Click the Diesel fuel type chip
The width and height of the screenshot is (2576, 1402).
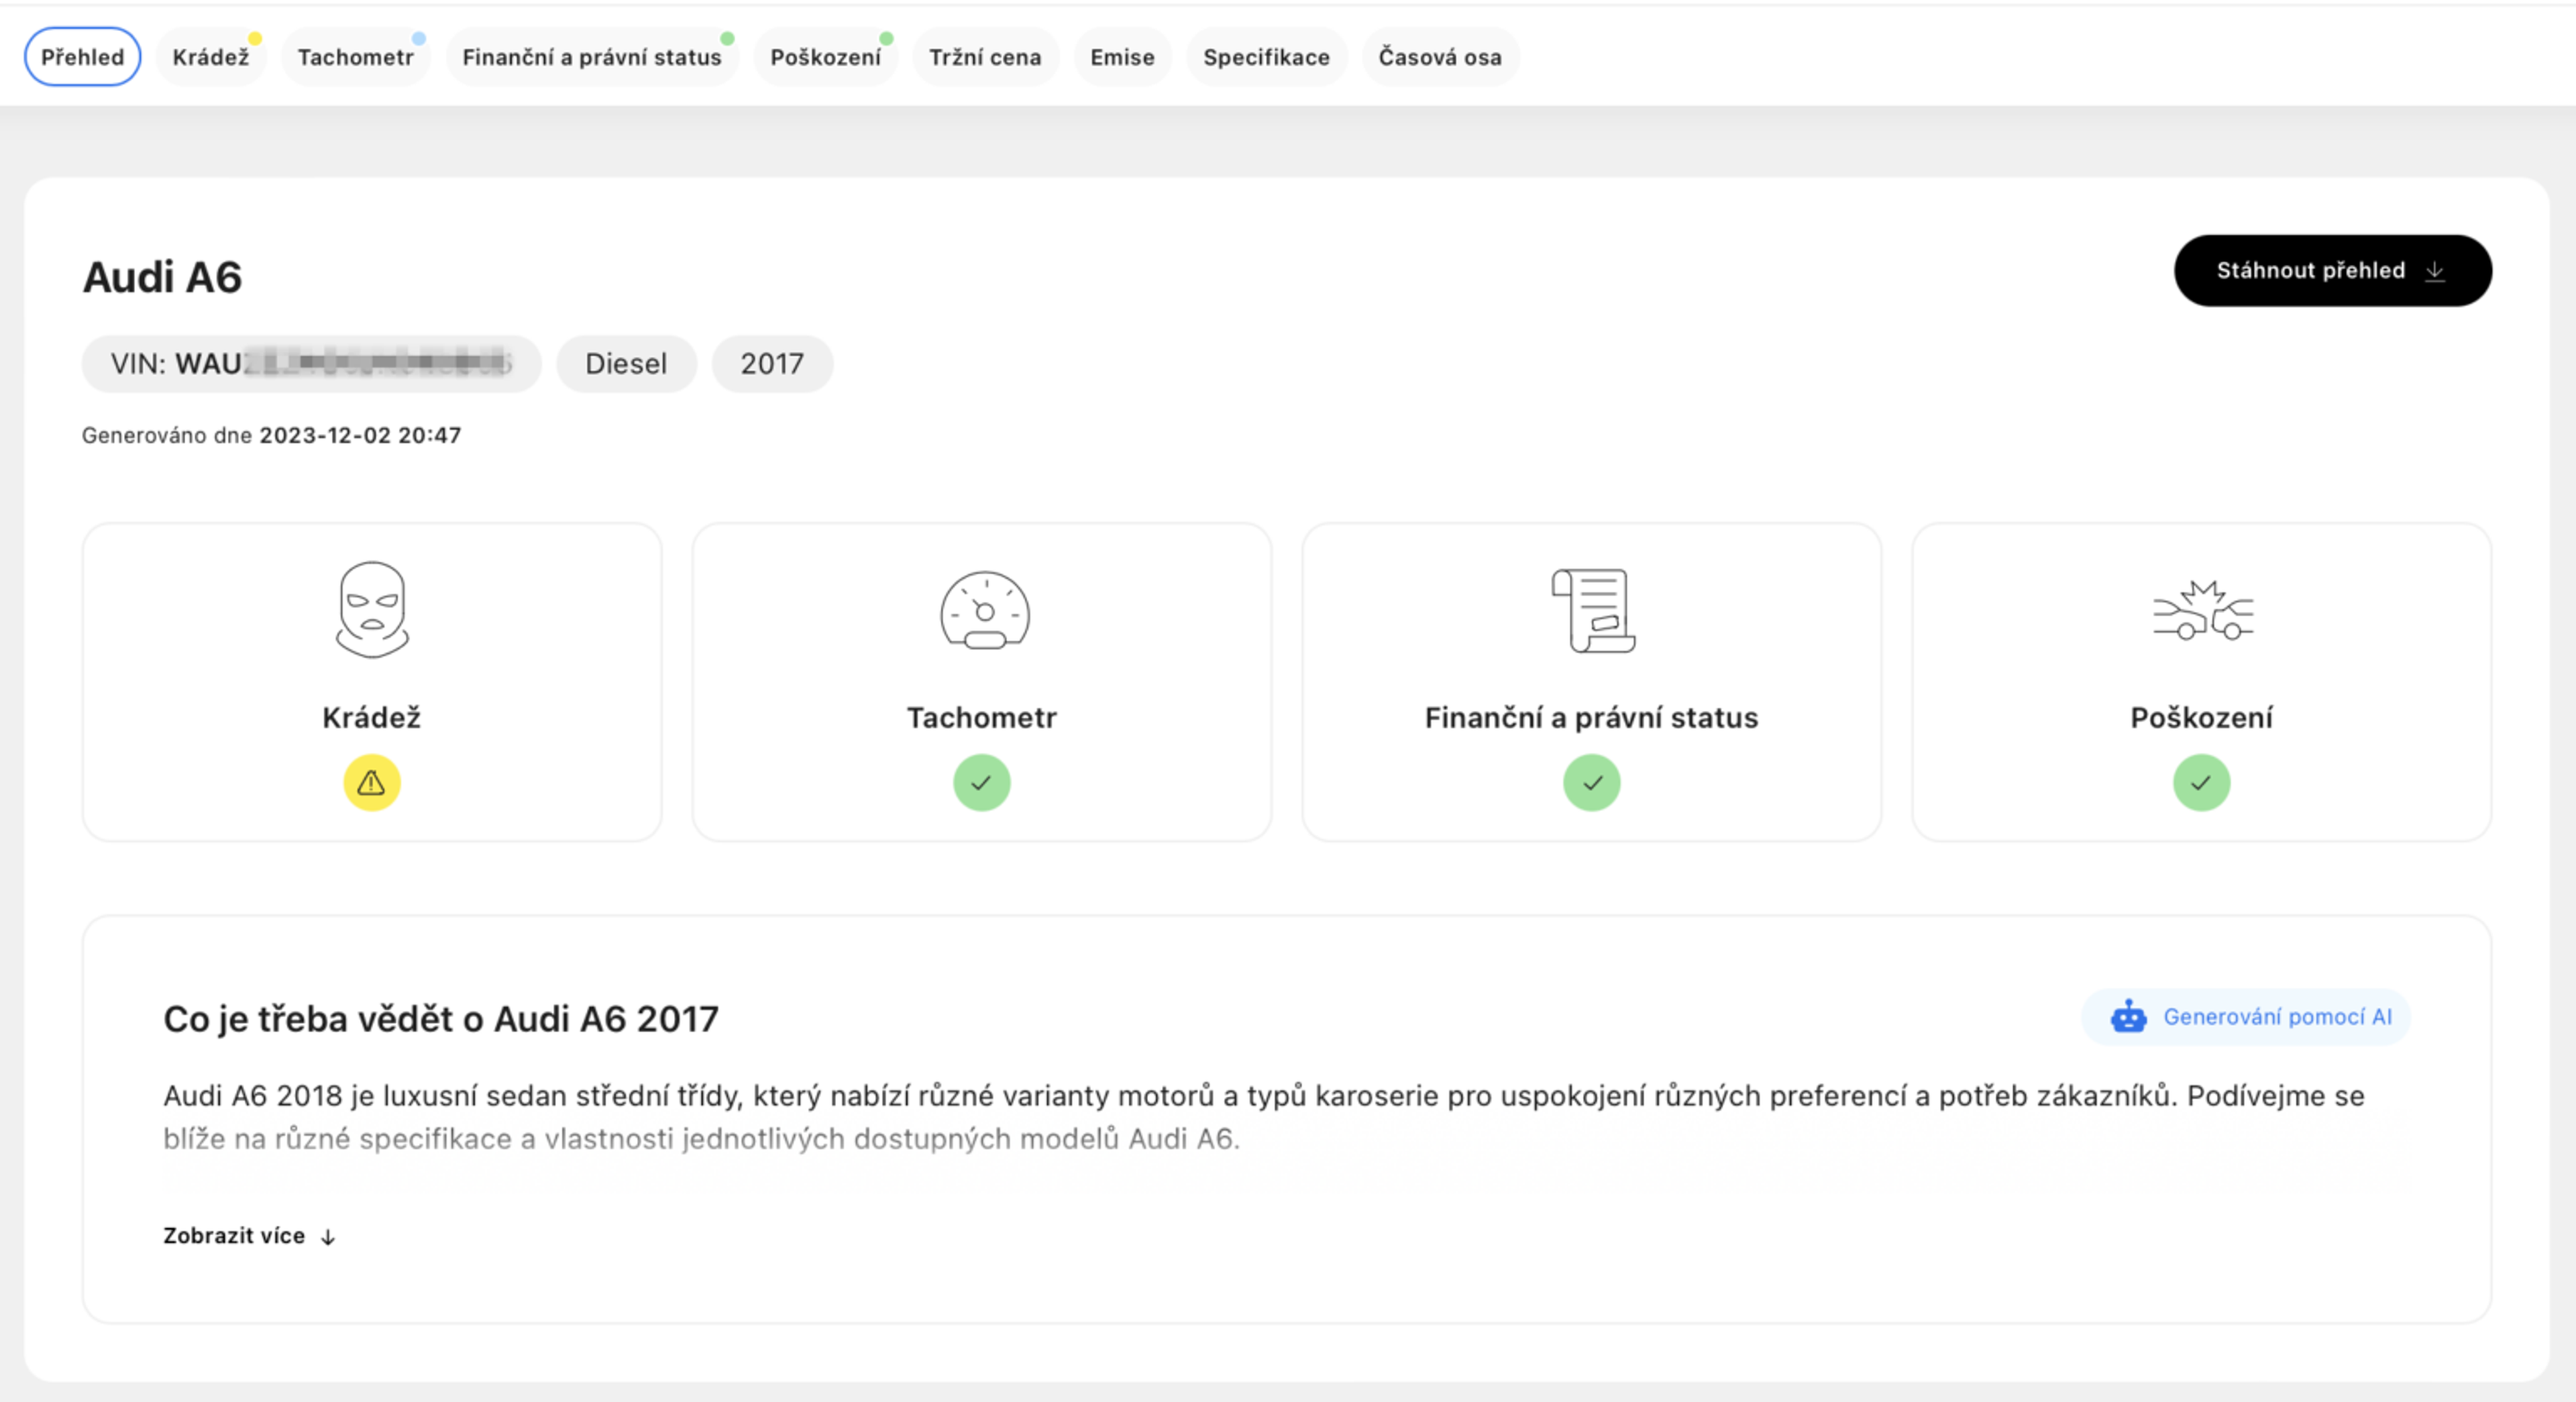626,364
